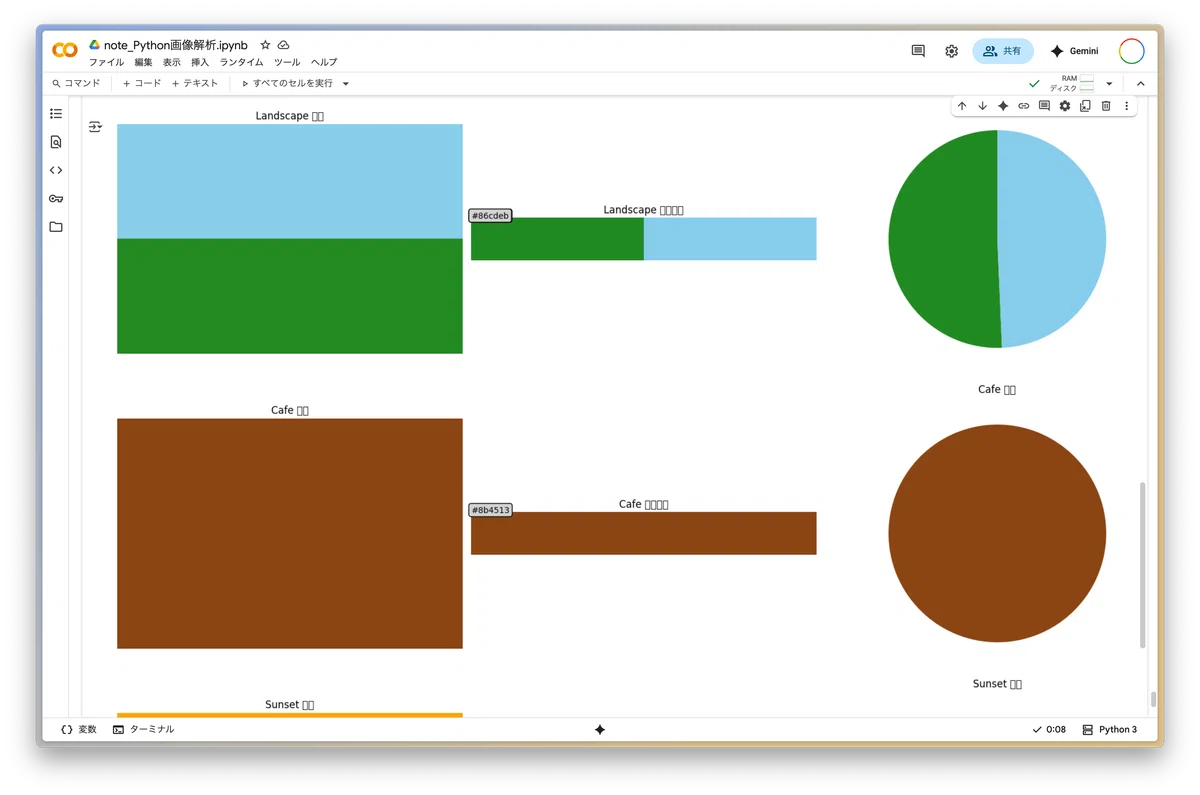Star the notebook with the star icon

tap(265, 45)
